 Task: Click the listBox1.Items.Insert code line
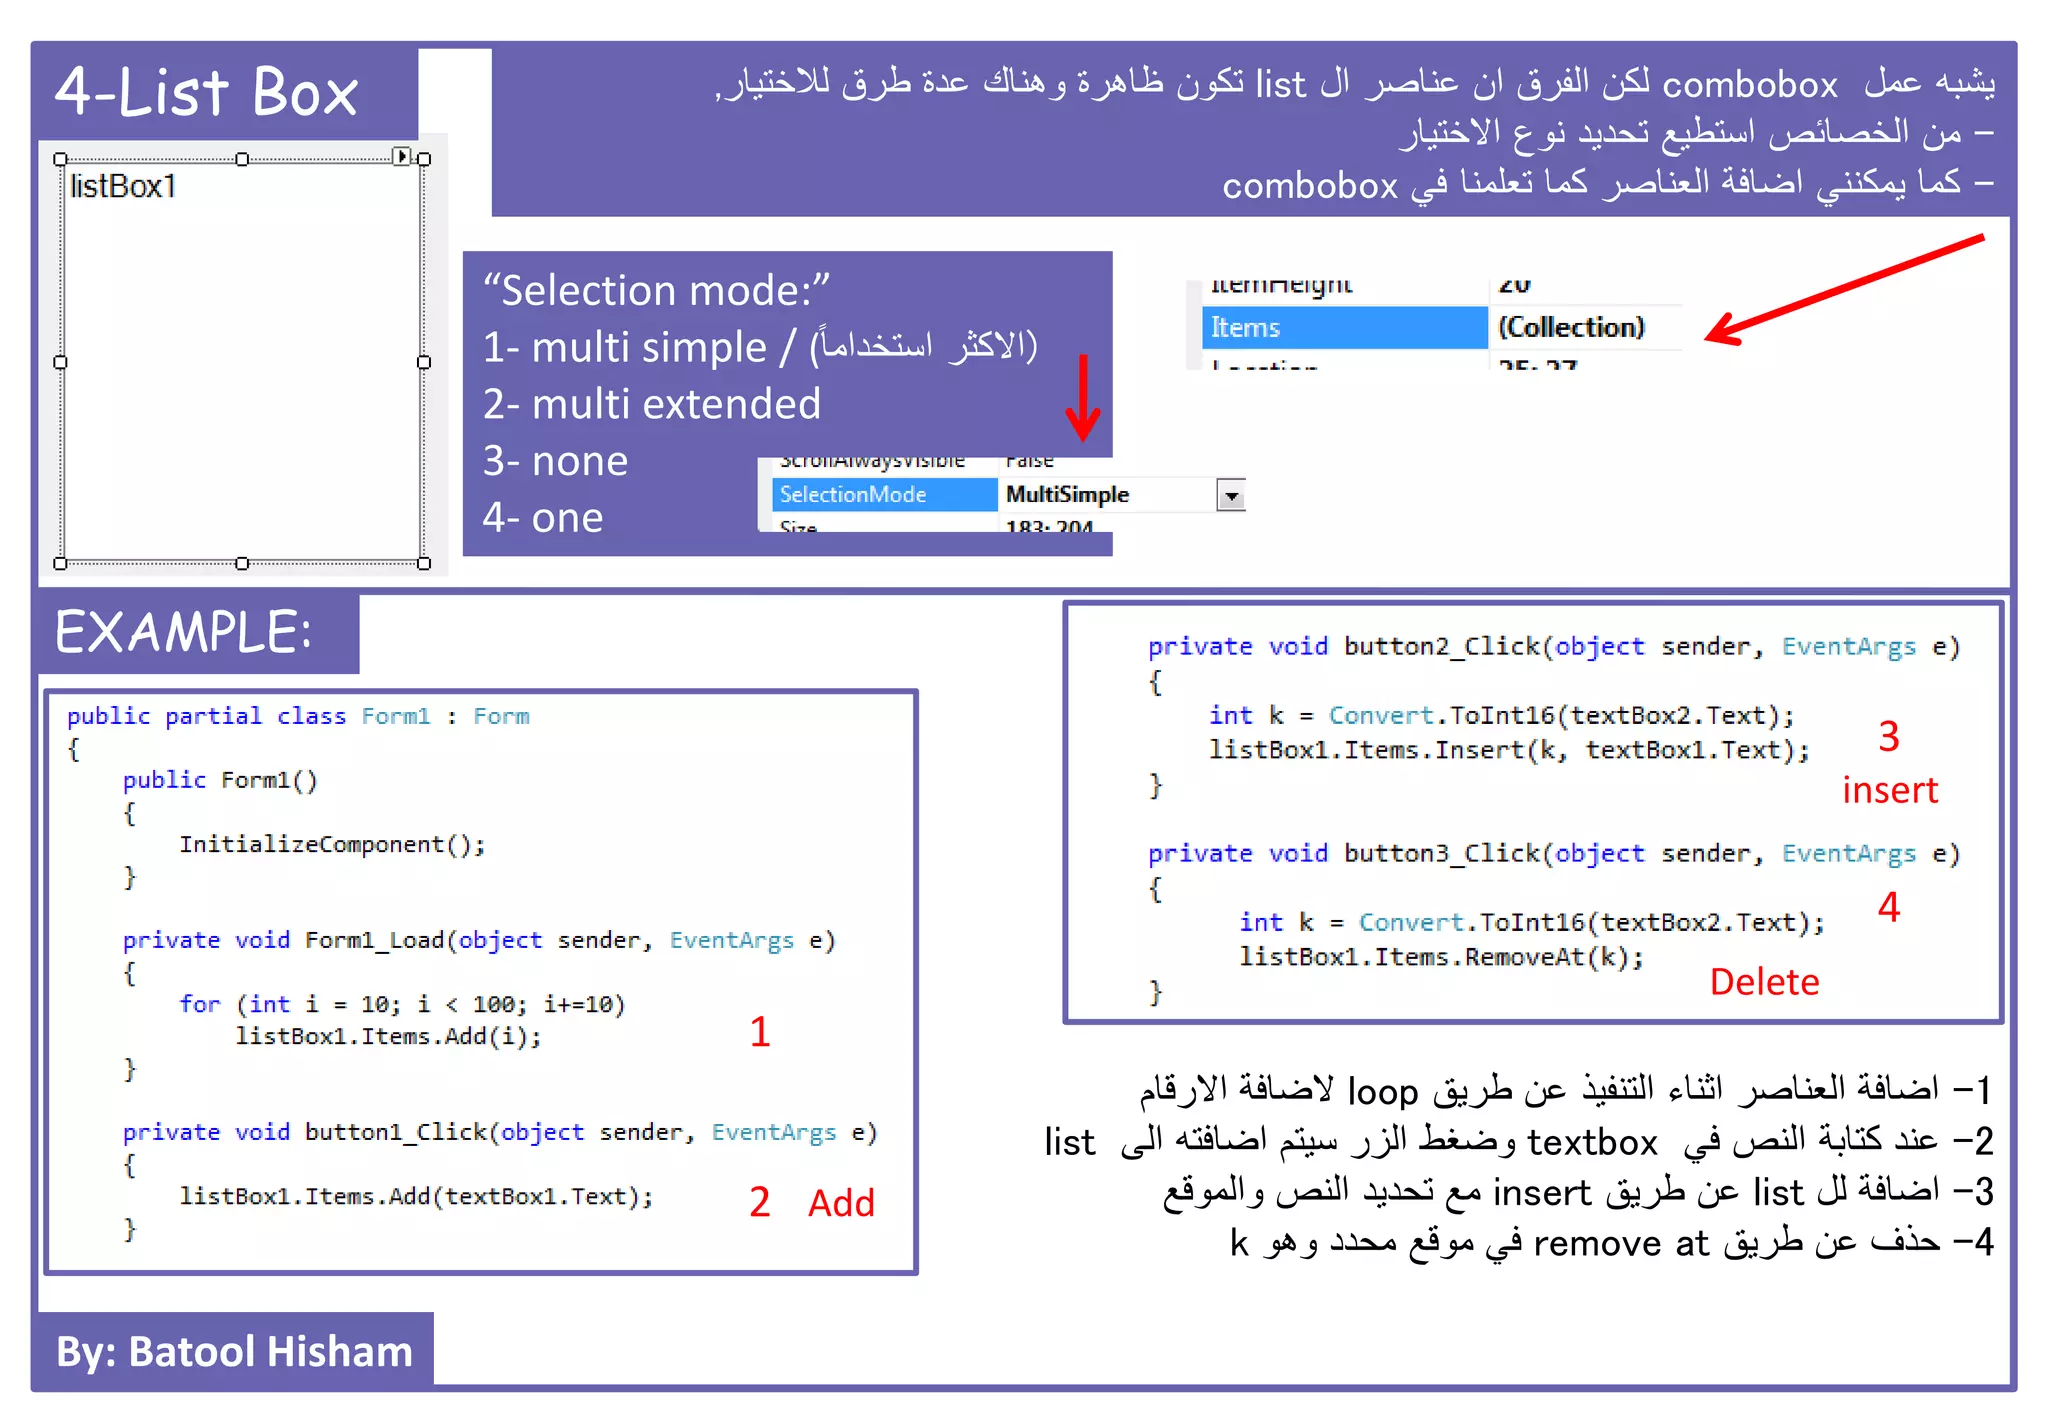click(1509, 750)
